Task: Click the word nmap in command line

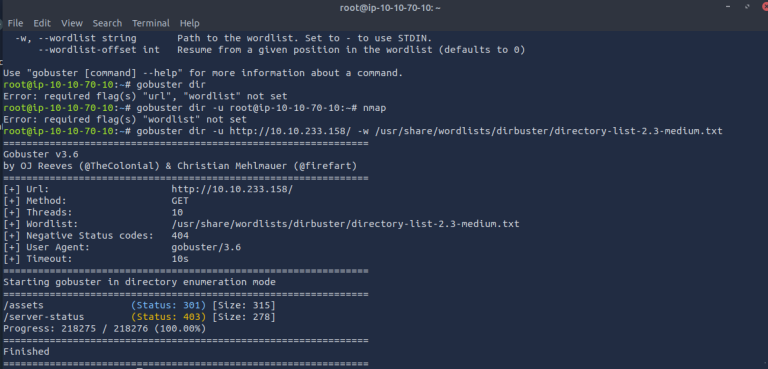Action: click(x=374, y=107)
